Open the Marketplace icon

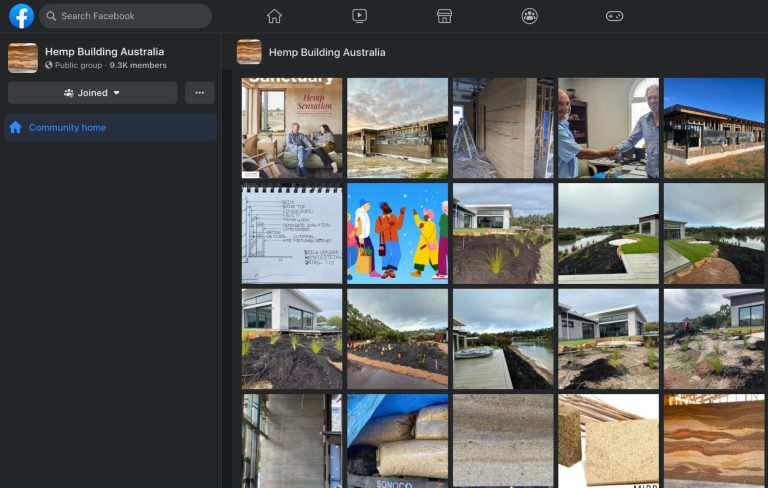click(445, 16)
